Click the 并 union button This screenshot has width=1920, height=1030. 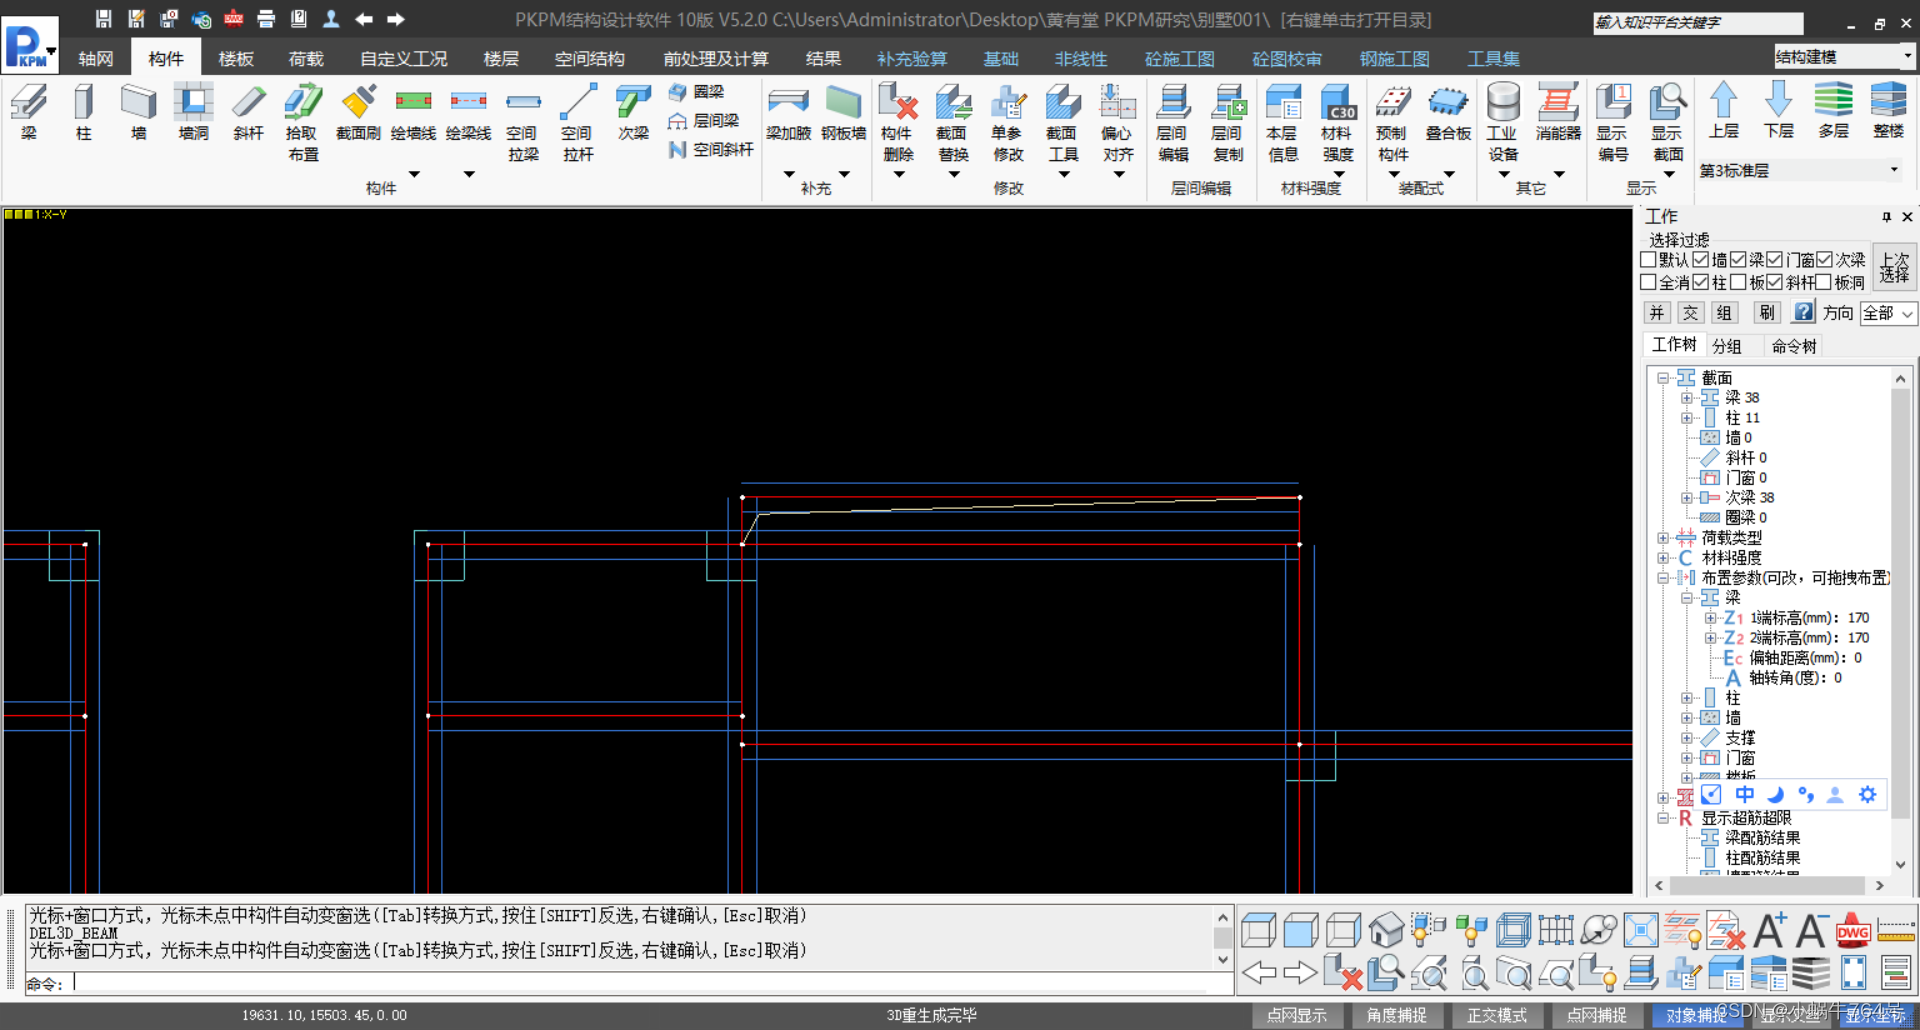[x=1656, y=313]
